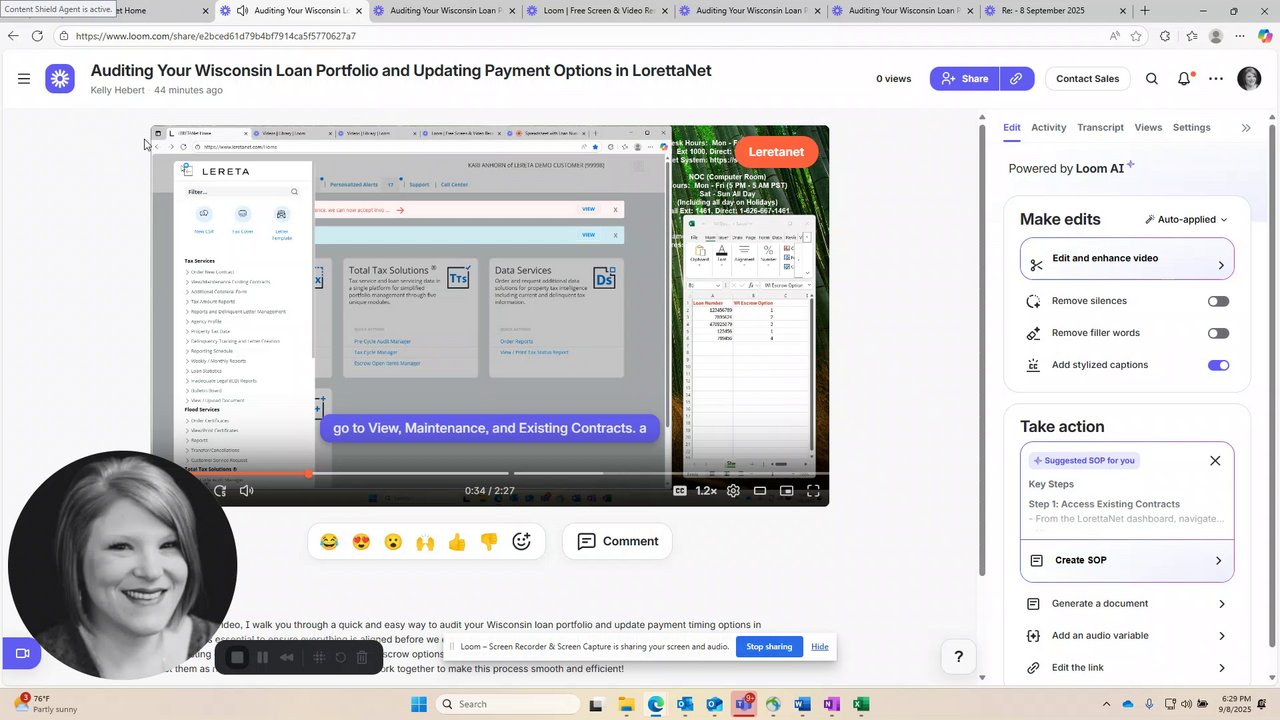Click the Share button
The image size is (1280, 720).
963,79
